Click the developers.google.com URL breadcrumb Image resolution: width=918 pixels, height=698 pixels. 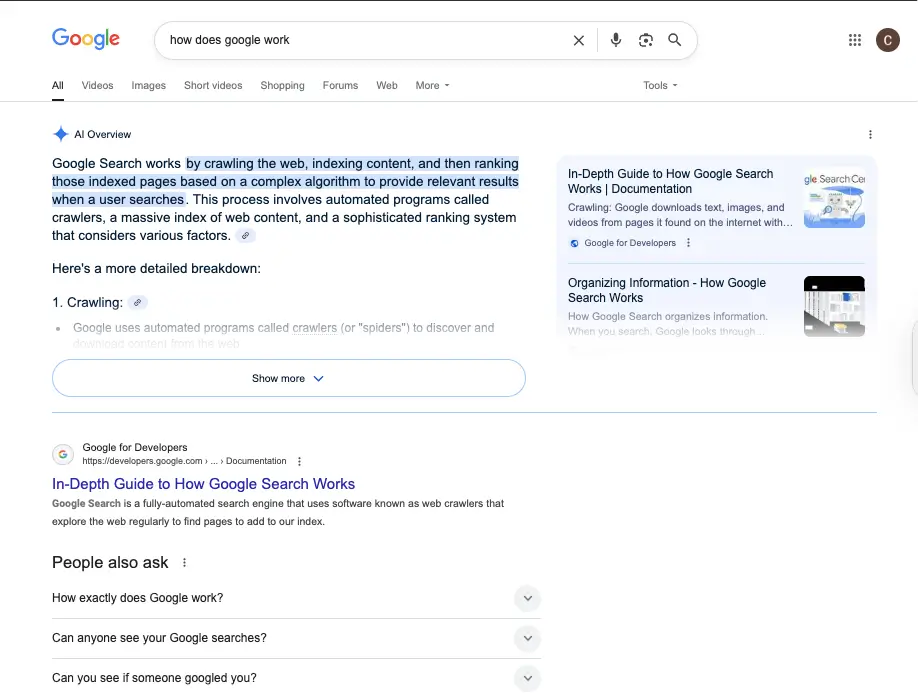184,461
